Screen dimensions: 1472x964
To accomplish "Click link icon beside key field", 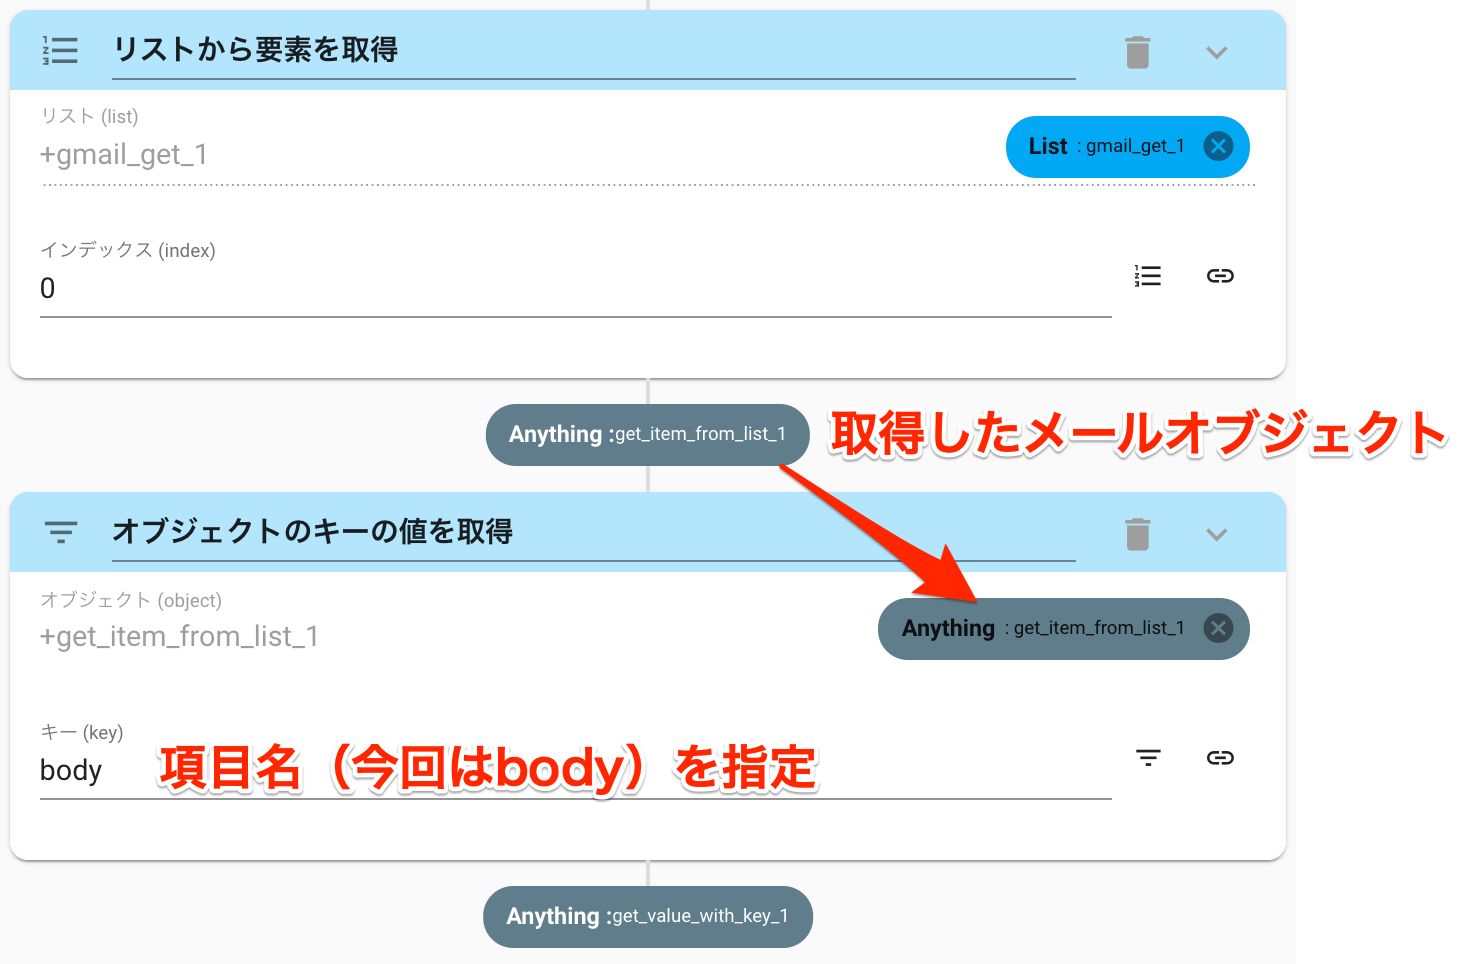I will click(1220, 758).
